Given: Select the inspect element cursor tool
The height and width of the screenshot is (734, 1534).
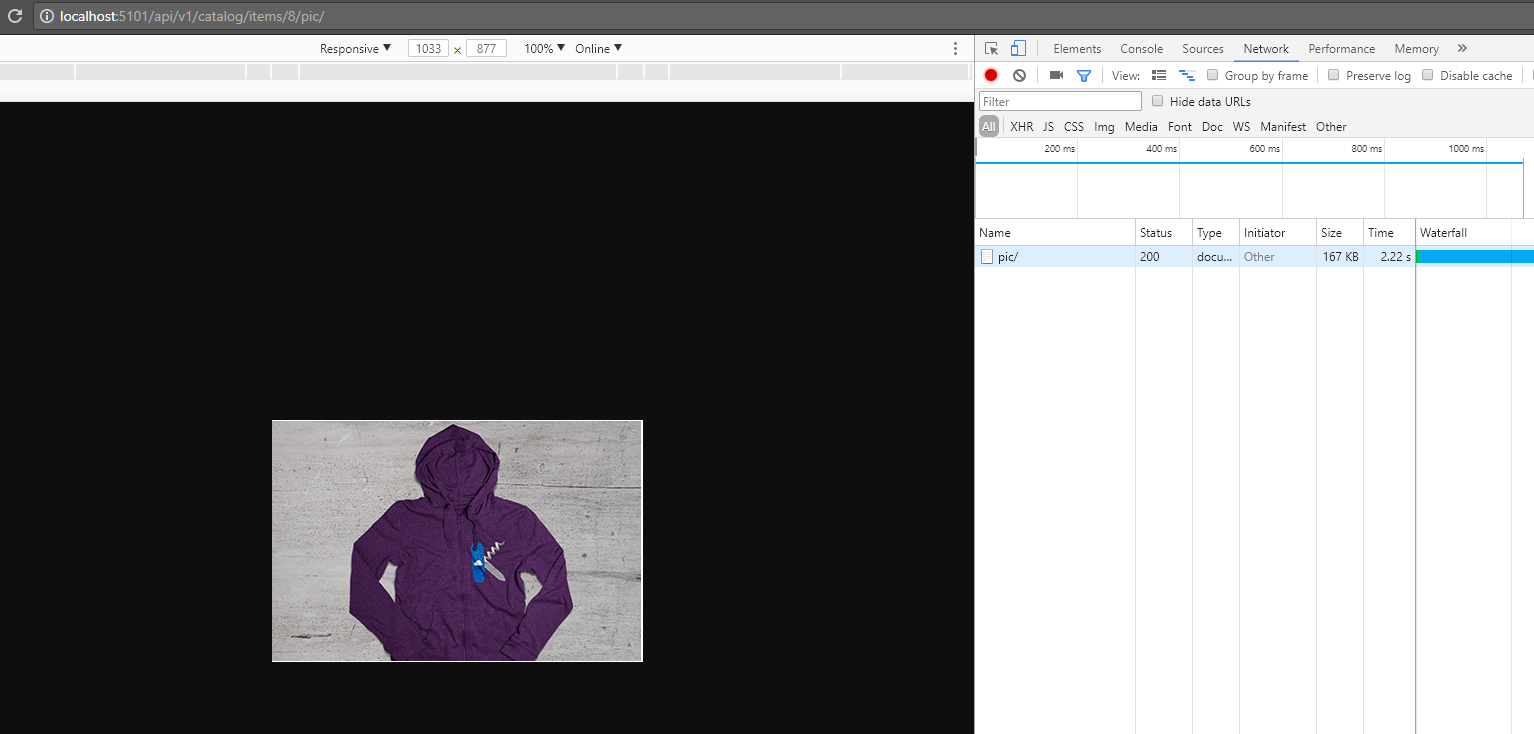Looking at the screenshot, I should (991, 48).
